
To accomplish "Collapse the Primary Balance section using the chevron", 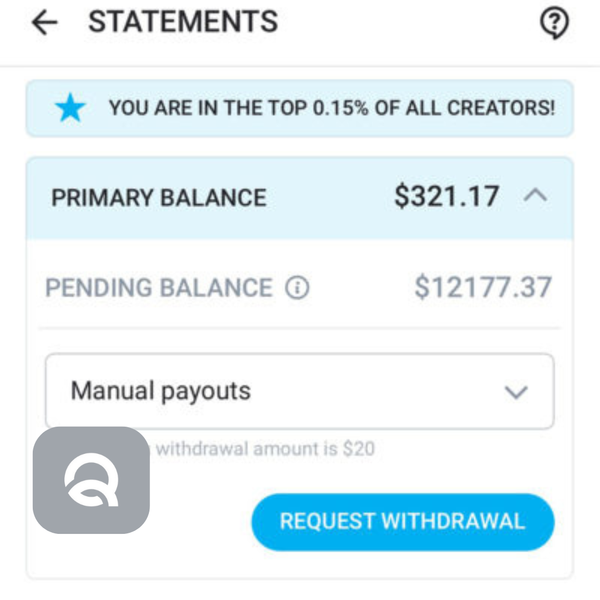I will tap(535, 196).
